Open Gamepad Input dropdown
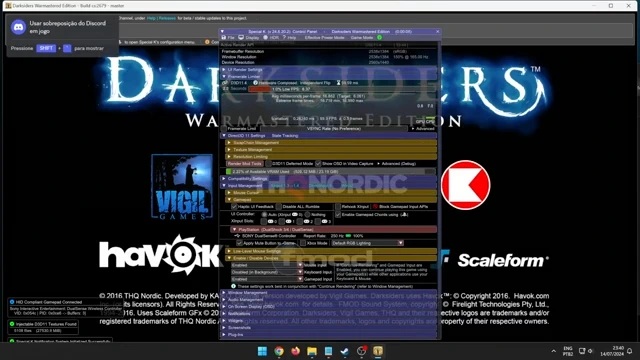 267,279
